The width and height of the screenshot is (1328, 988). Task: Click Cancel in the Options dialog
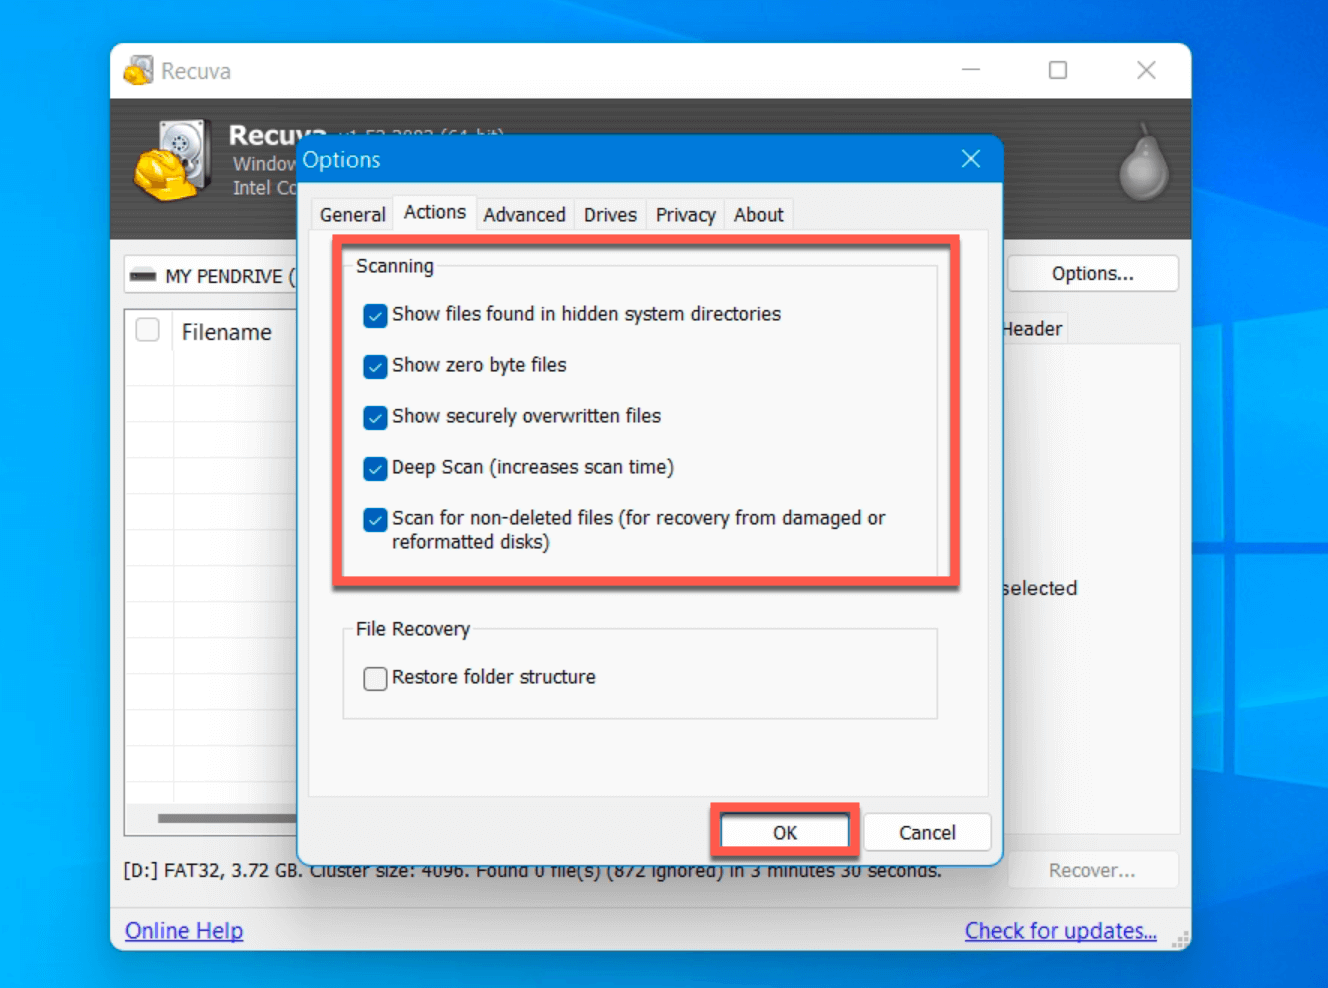927,832
